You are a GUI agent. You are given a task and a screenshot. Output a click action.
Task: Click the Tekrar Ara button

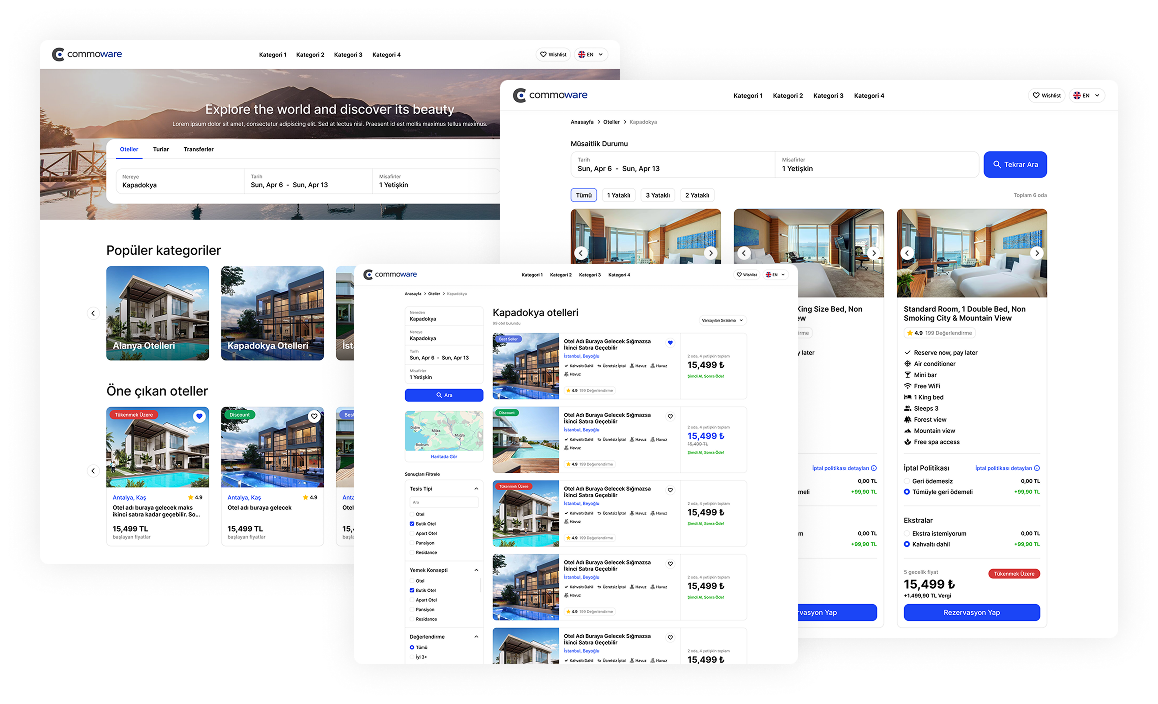pos(1014,164)
